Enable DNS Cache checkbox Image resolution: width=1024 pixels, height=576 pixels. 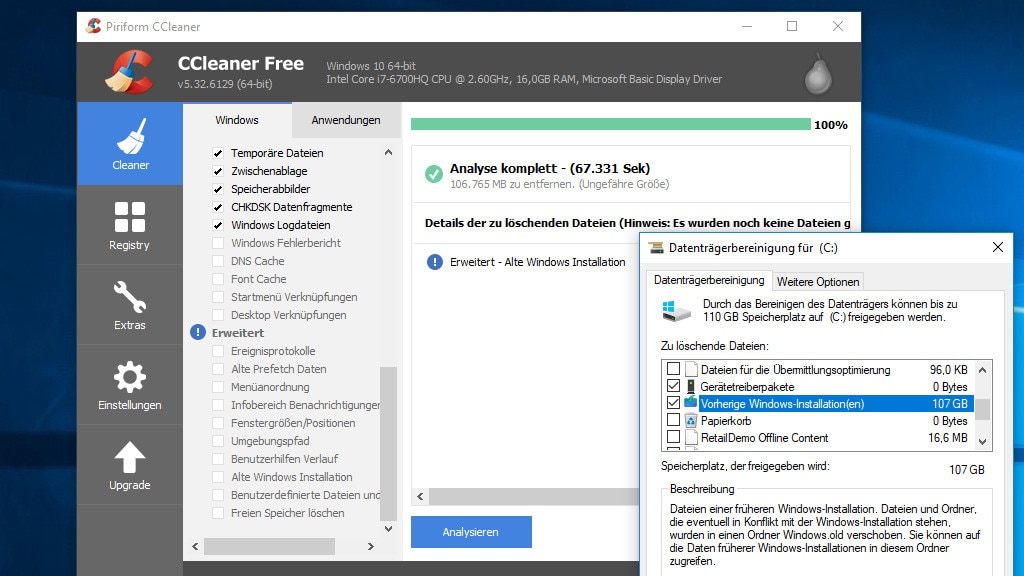[218, 261]
